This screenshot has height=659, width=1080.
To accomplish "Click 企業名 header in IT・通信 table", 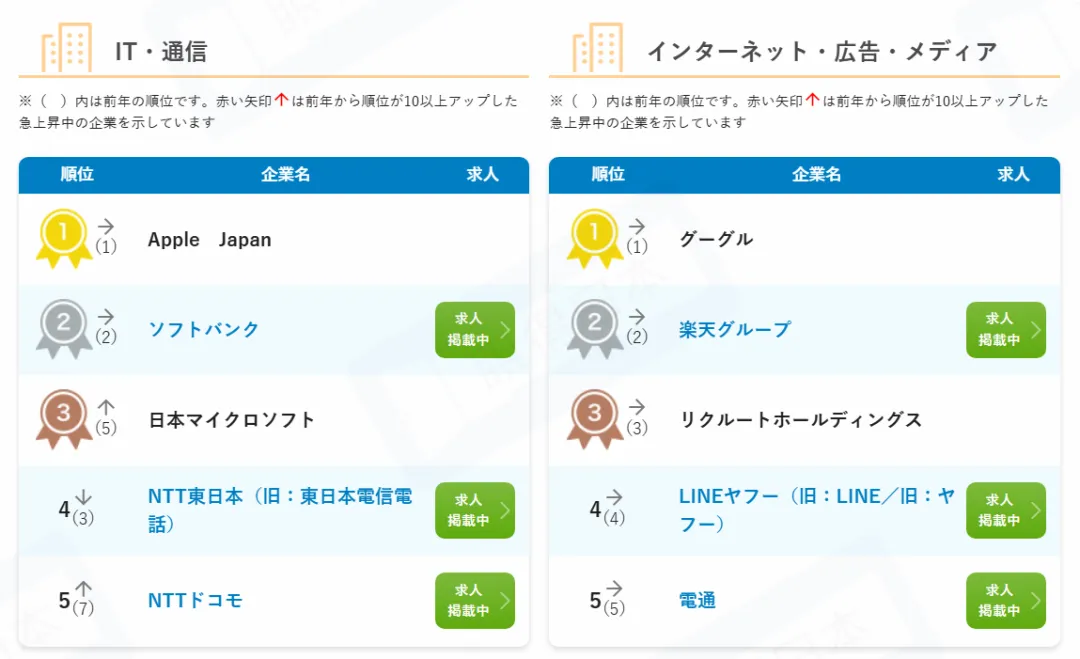I will [285, 174].
